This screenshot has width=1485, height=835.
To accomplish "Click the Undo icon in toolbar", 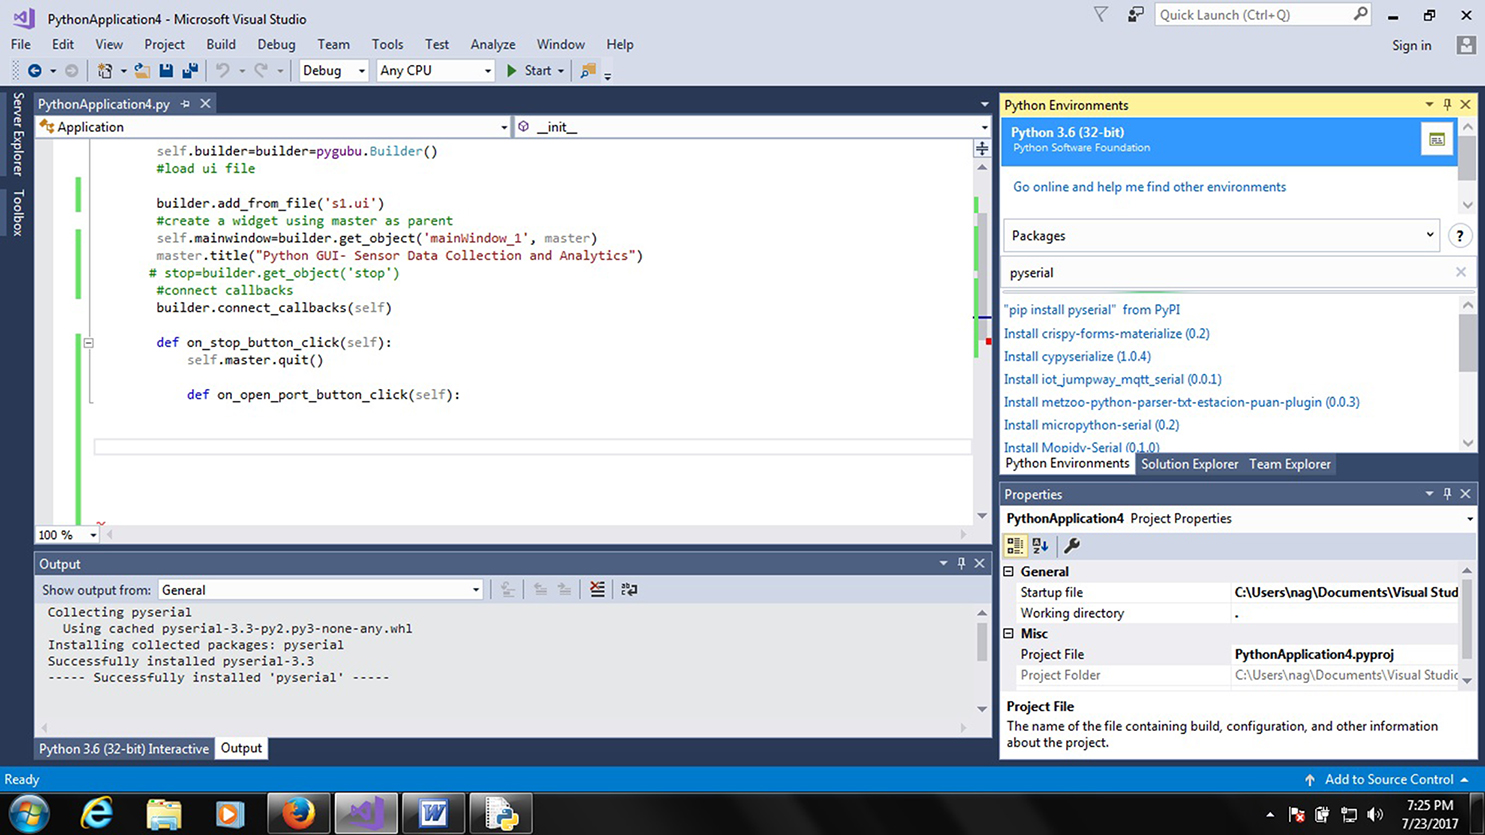I will click(x=223, y=71).
